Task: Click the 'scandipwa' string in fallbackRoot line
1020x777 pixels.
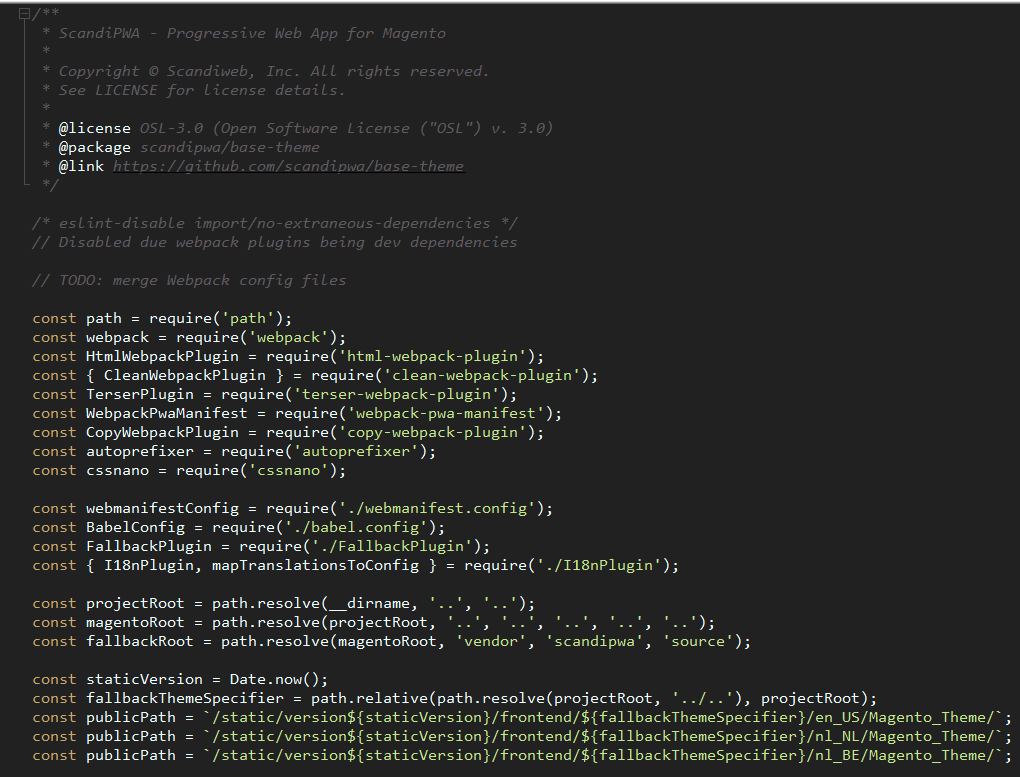Action: 594,642
